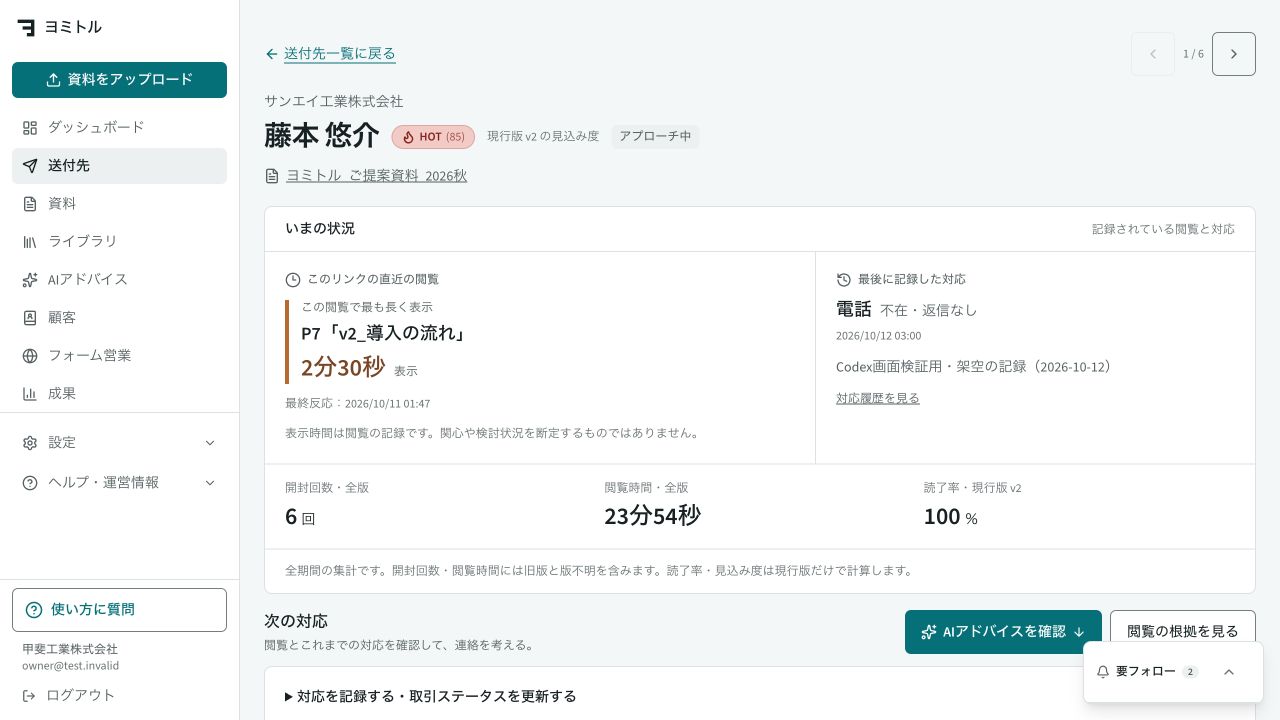This screenshot has width=1280, height=720.
Task: Click the history icon beside 最後に記録した対応
Action: 844,280
